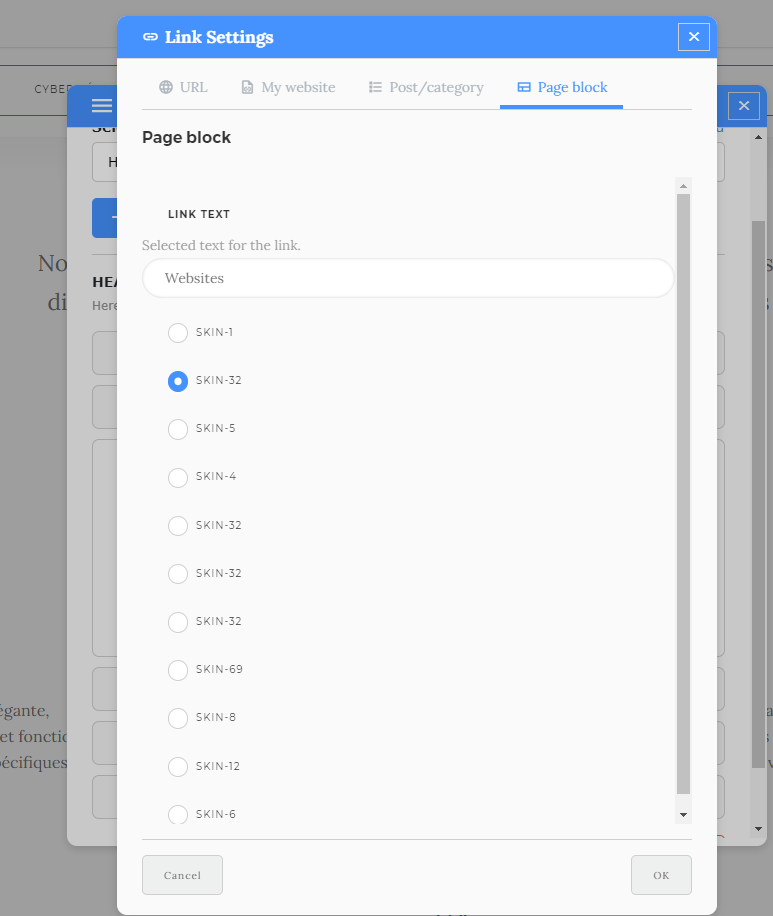
Task: Select the SKIN-4 radio option
Action: coord(178,477)
